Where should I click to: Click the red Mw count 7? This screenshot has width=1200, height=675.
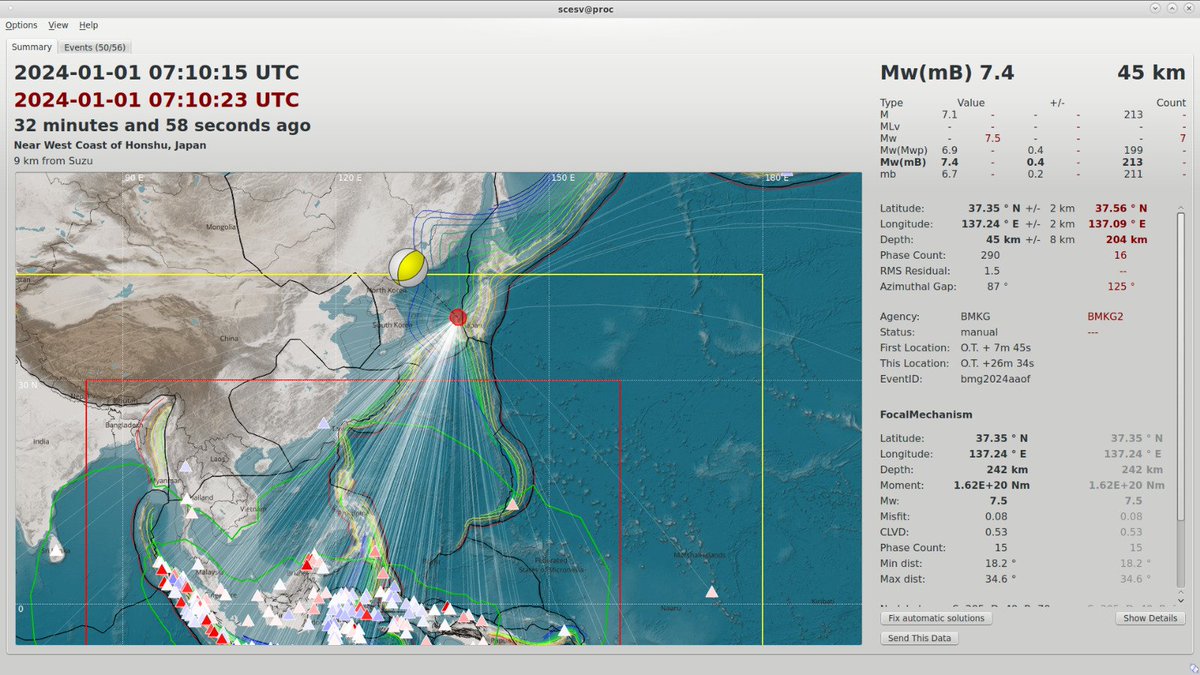pyautogui.click(x=1182, y=138)
